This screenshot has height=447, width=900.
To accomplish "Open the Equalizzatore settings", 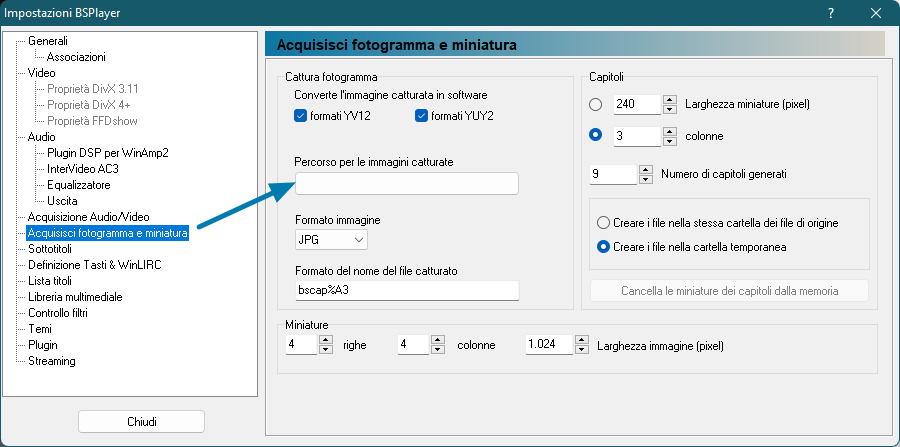I will click(x=79, y=185).
